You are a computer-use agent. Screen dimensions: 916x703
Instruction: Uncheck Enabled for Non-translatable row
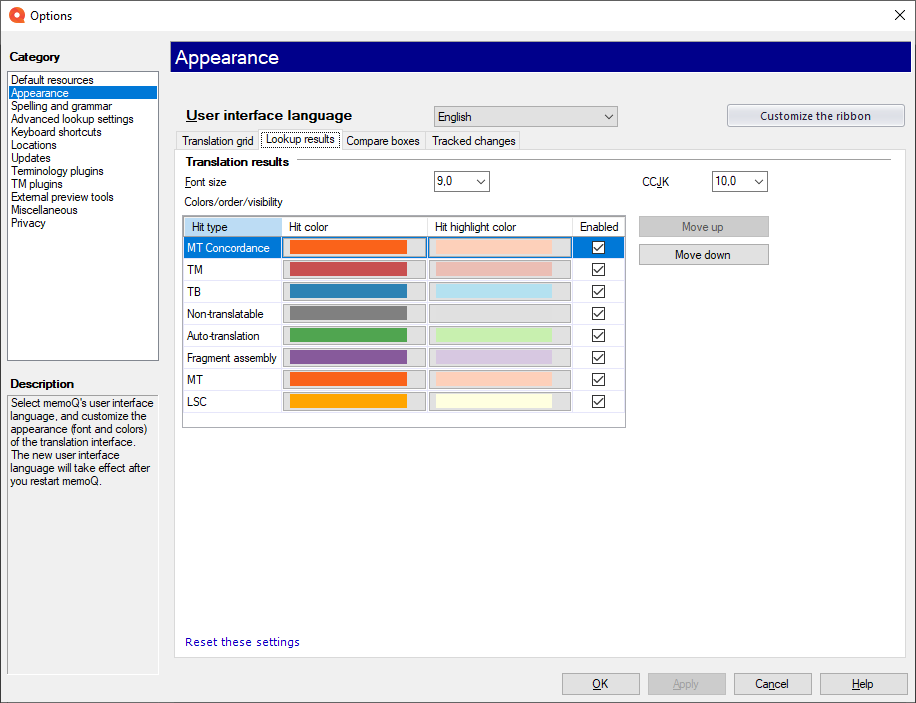click(598, 314)
